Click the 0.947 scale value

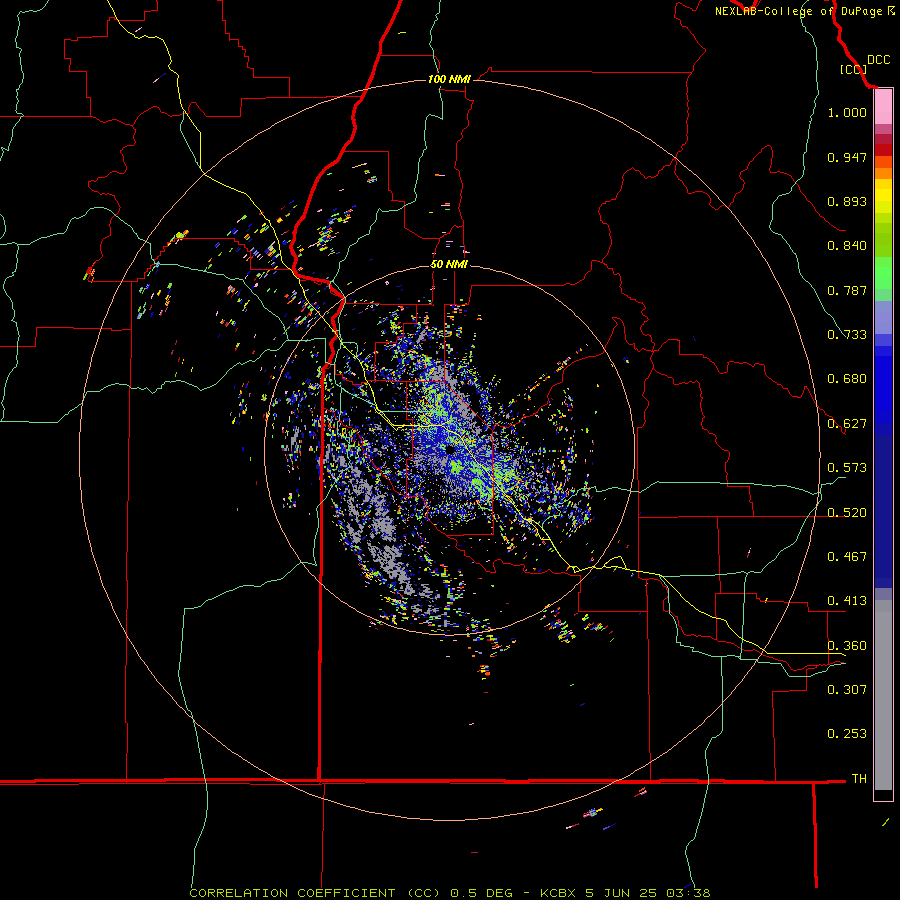(x=847, y=157)
